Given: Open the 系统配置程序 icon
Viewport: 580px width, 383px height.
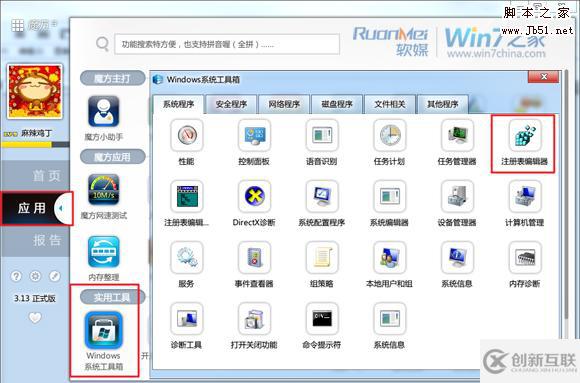Looking at the screenshot, I should click(322, 196).
